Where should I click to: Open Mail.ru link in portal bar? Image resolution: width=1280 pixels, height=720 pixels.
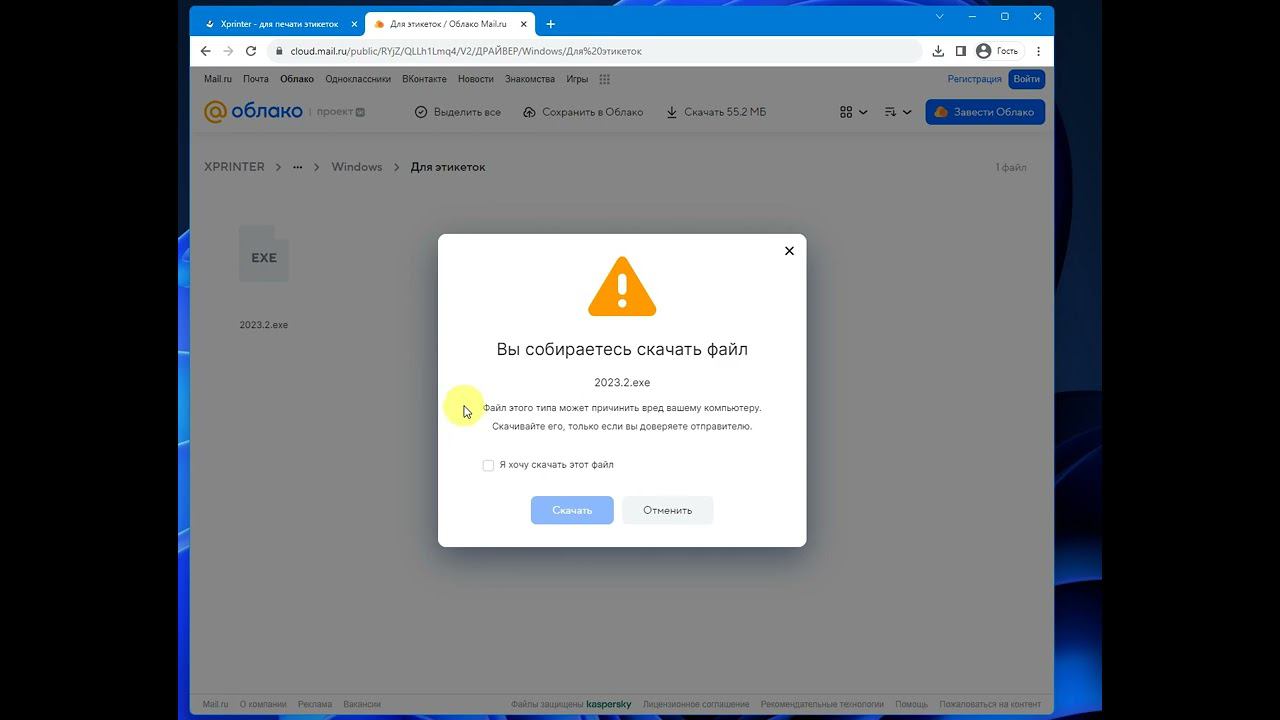click(218, 79)
